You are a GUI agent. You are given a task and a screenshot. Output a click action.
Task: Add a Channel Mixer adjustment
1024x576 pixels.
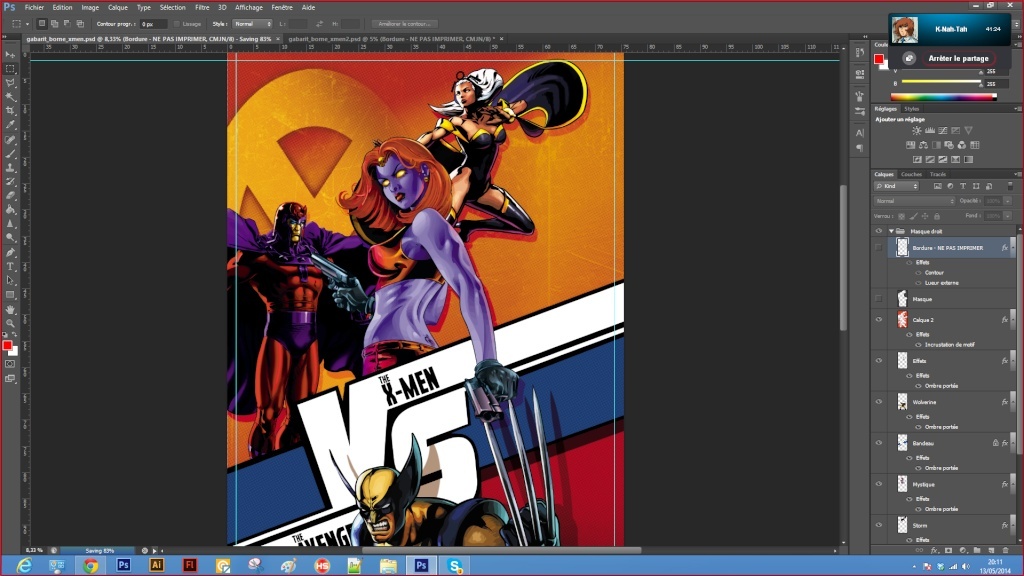pos(962,145)
